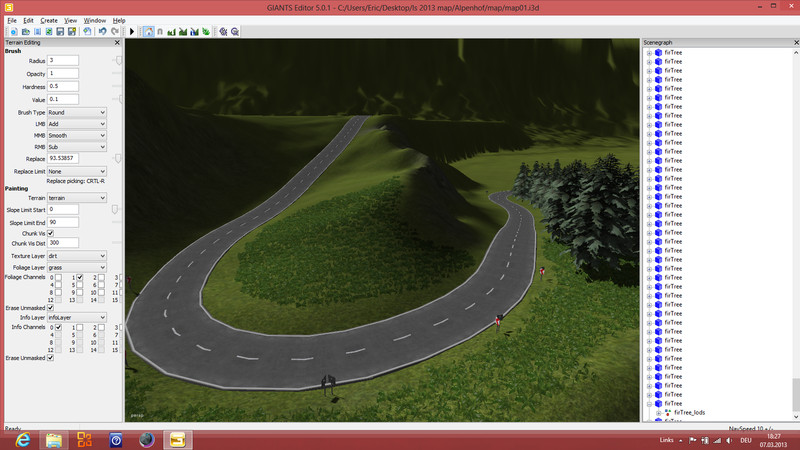Image resolution: width=800 pixels, height=450 pixels.
Task: Click the help question mark taskbar icon
Action: coord(116,440)
